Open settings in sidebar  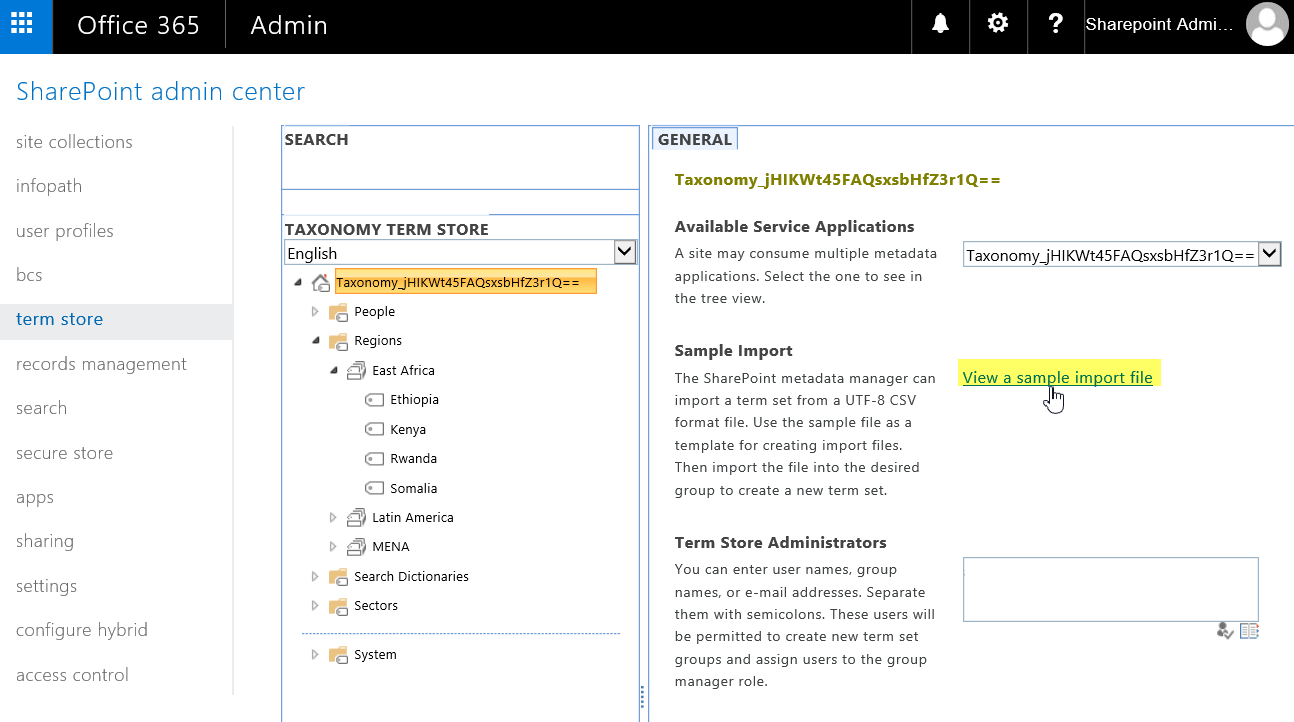(x=46, y=586)
